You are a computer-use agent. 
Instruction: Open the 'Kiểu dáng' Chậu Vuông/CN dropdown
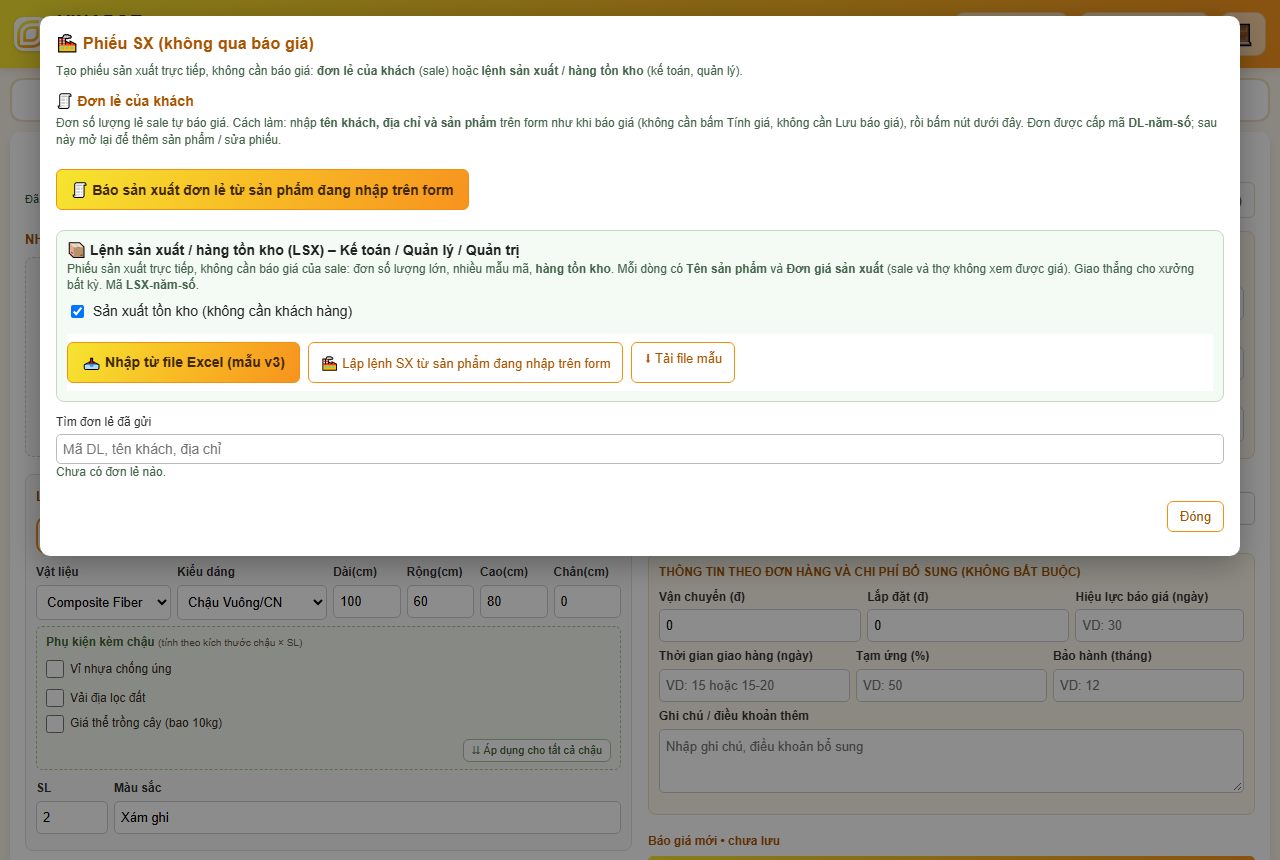click(252, 602)
